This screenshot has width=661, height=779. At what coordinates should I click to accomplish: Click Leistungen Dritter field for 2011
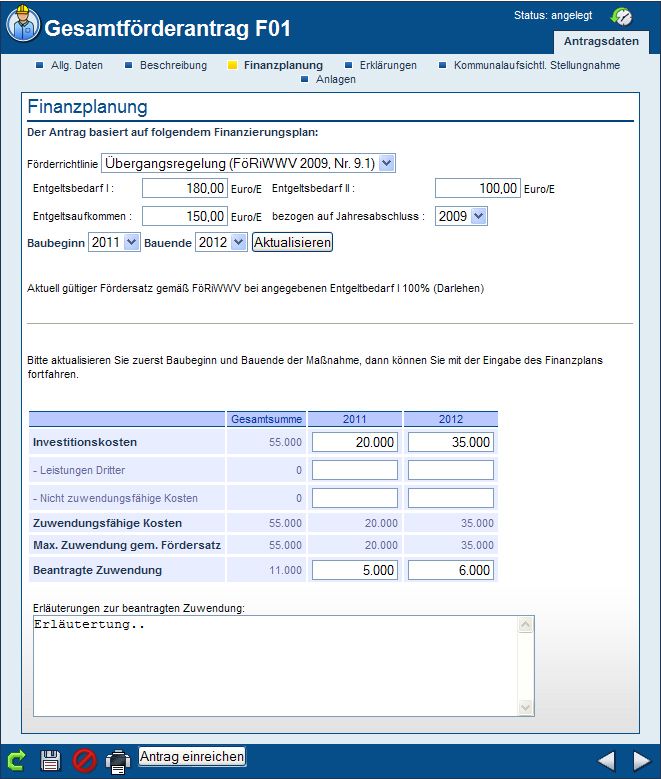tap(355, 470)
